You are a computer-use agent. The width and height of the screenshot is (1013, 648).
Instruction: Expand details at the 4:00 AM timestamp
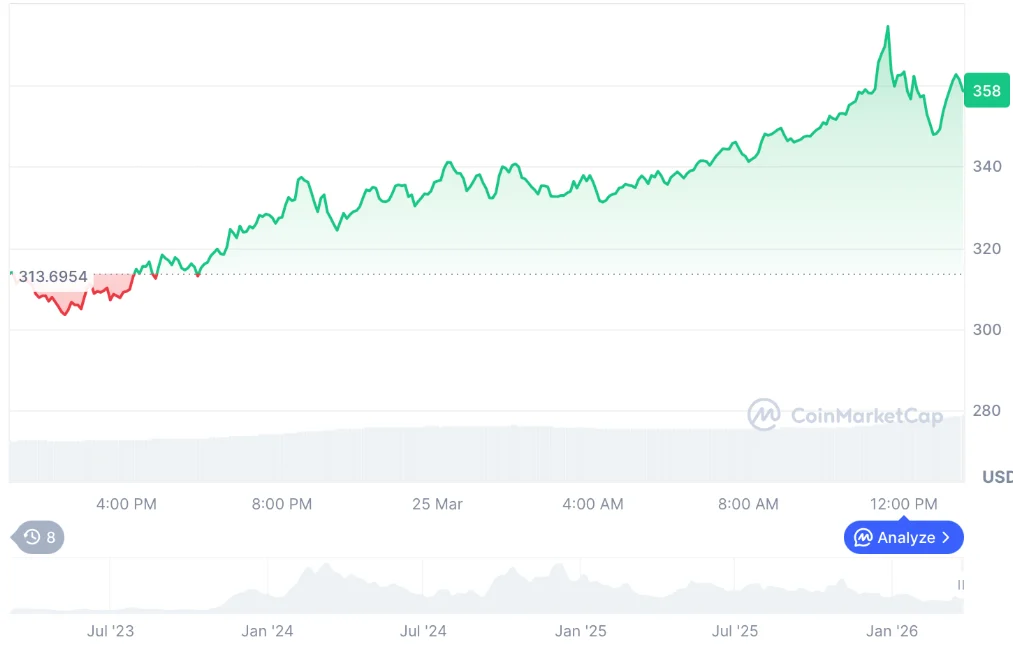(x=592, y=505)
